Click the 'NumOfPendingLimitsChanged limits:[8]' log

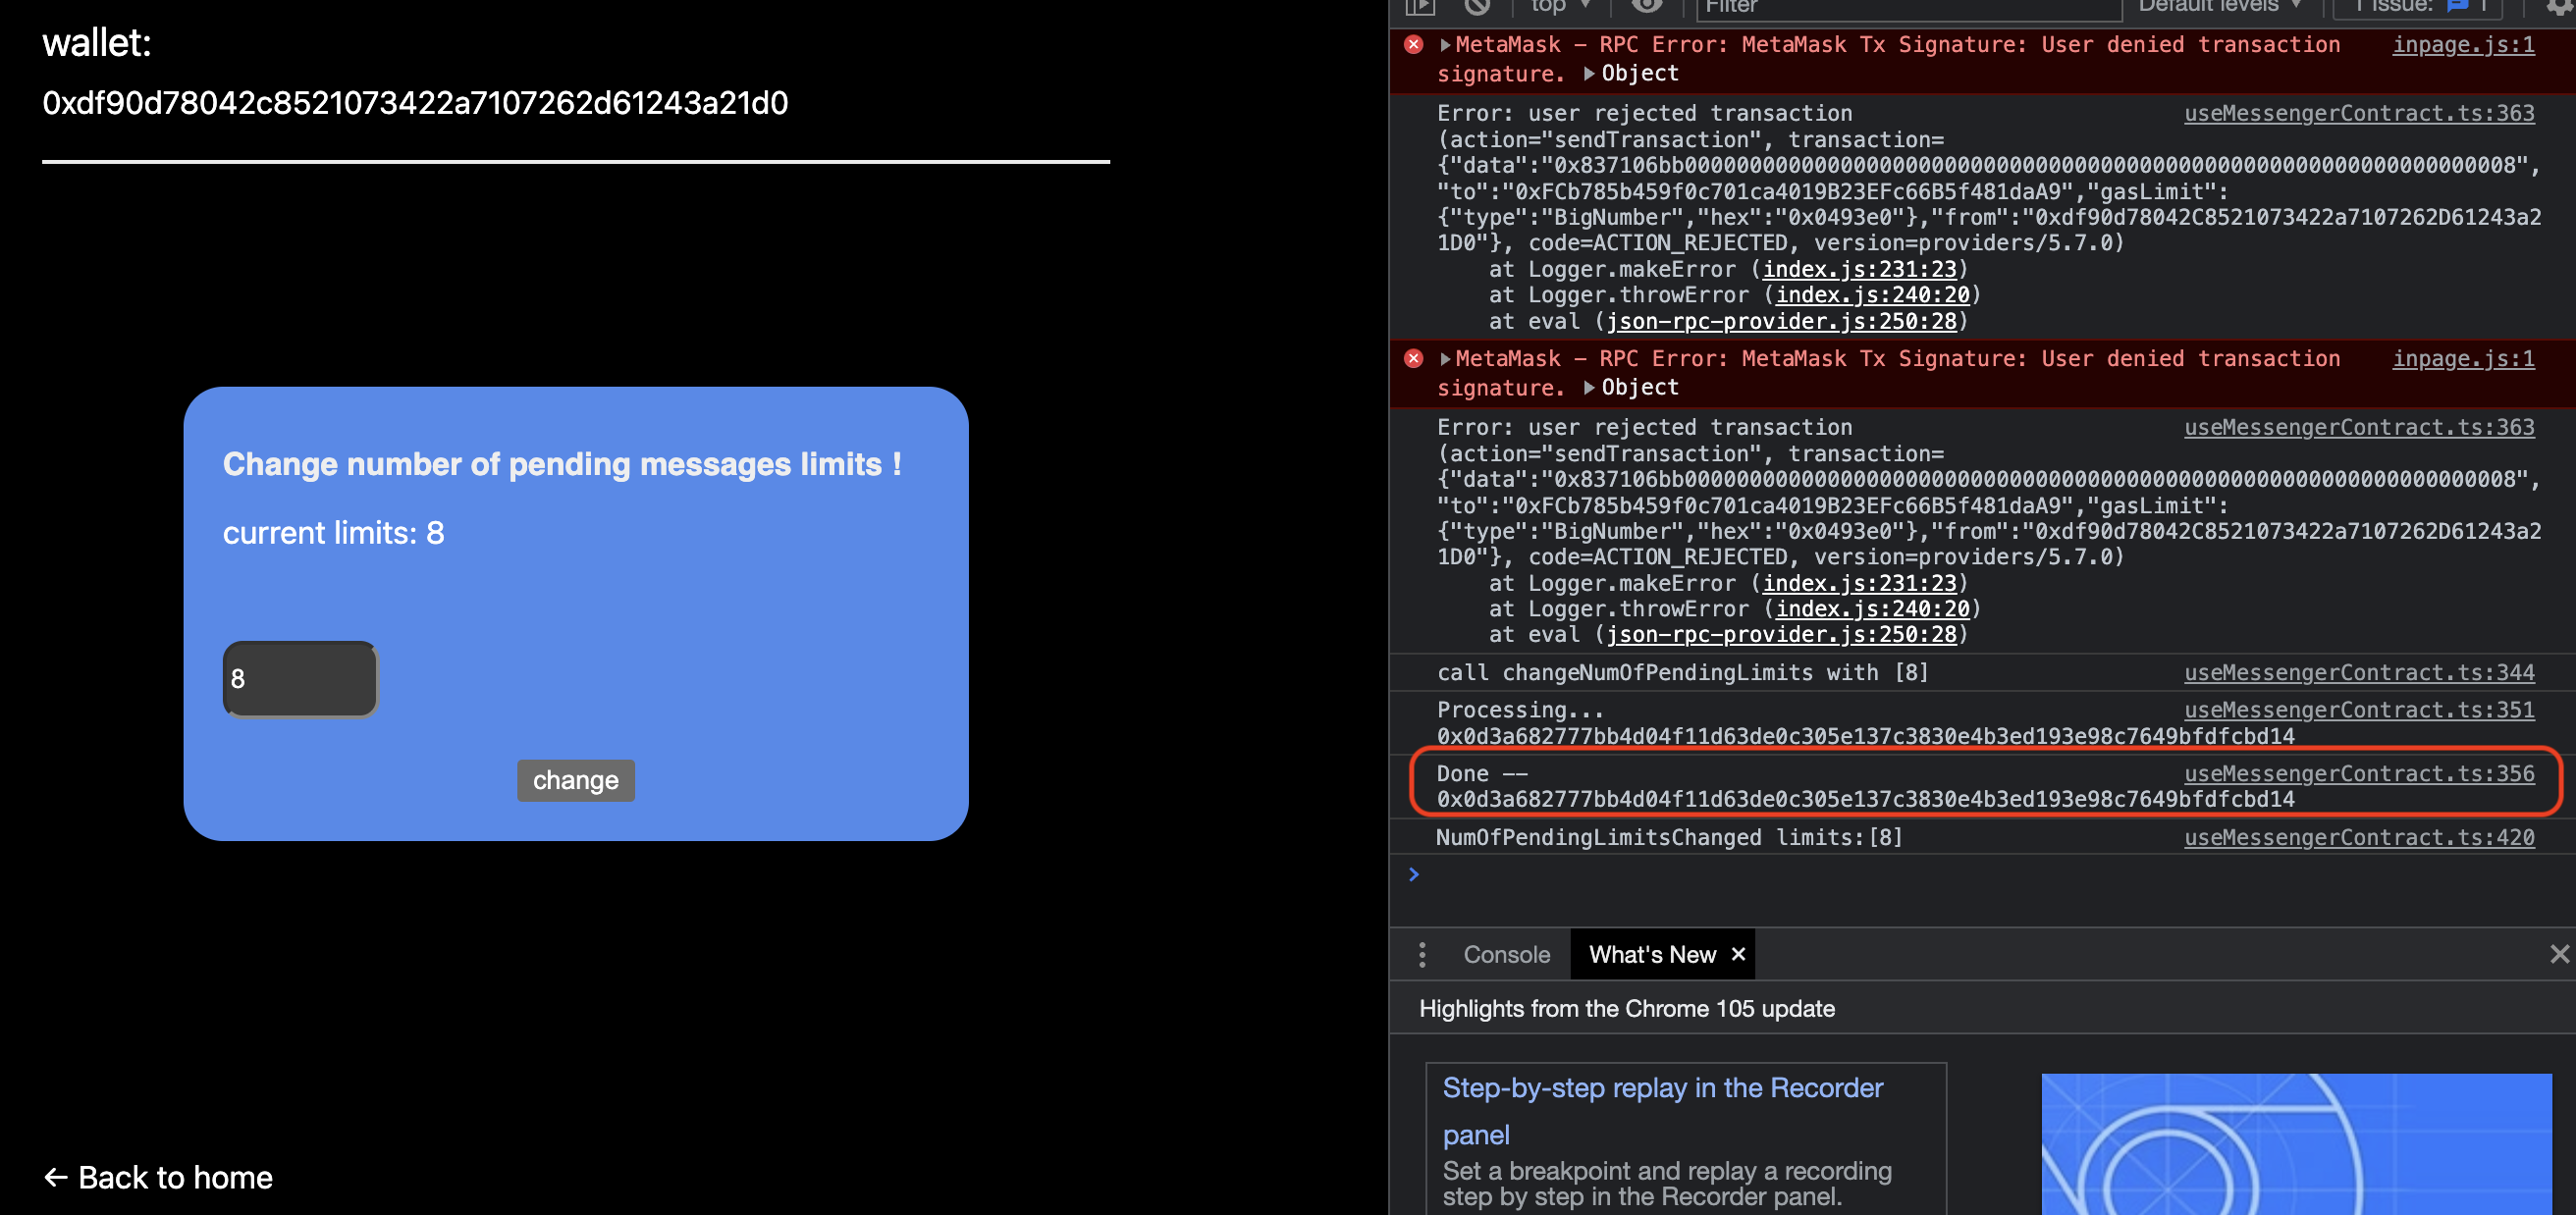(x=1670, y=837)
